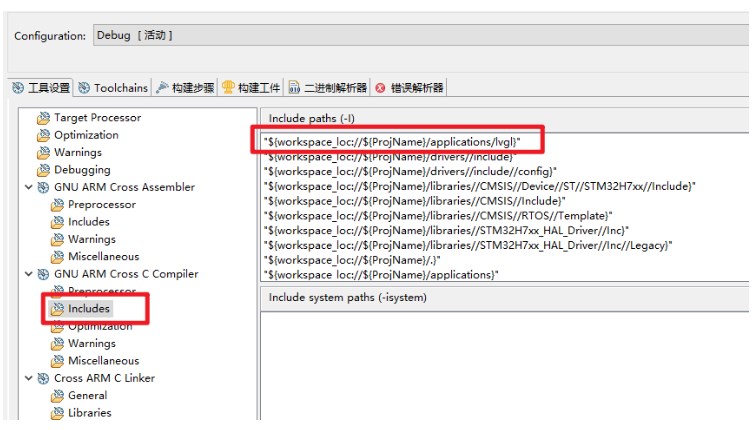Viewport: 756px width, 430px height.
Task: Collapse the GNU ARM Cross C Compiler node
Action: 29,274
